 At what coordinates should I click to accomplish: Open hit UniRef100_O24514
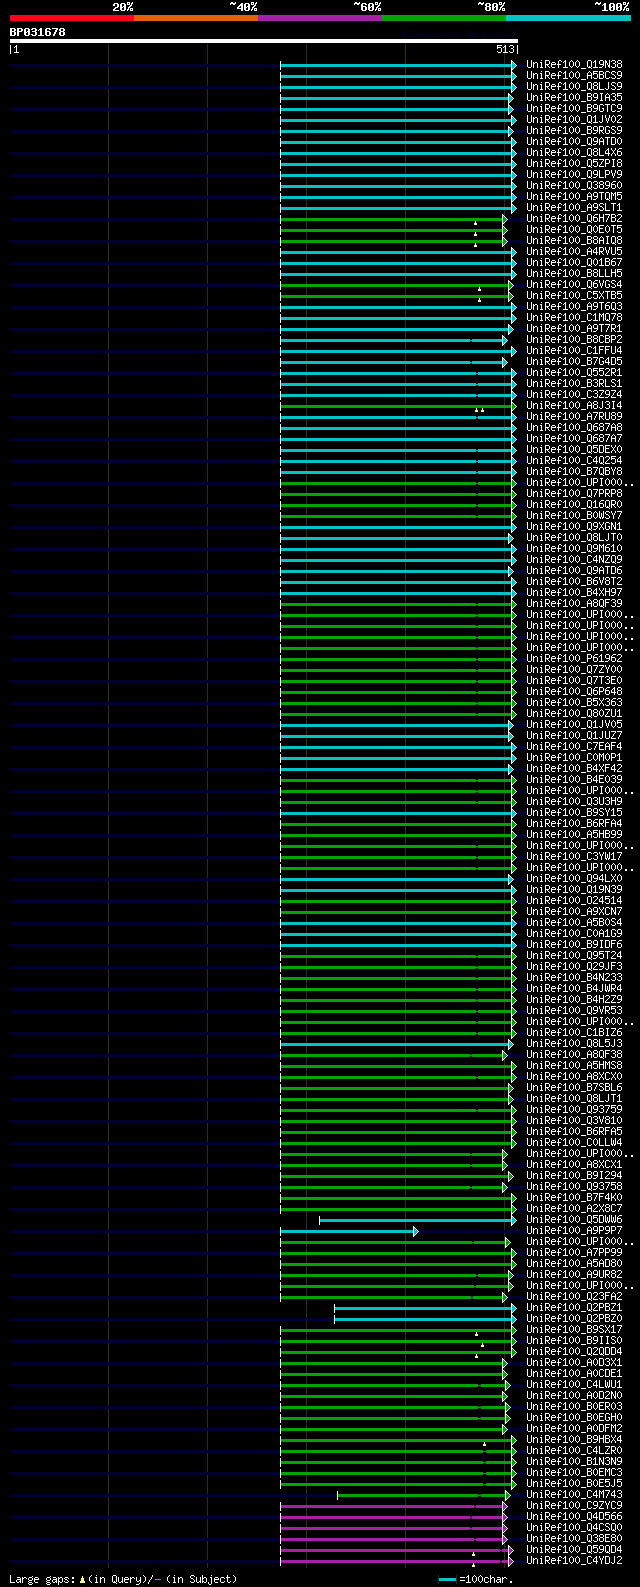coord(574,901)
